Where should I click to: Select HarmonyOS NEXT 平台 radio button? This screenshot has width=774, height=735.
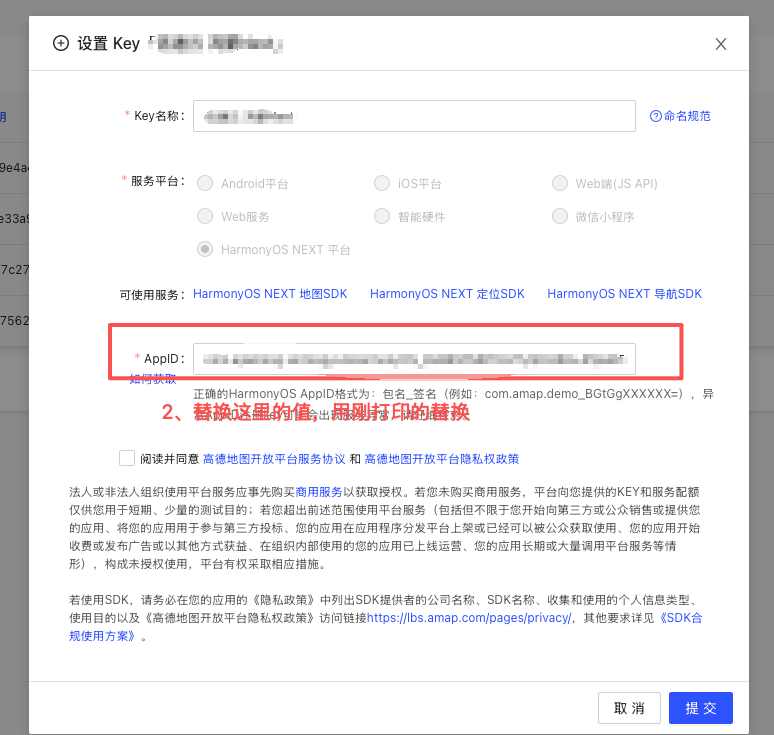pyautogui.click(x=205, y=250)
